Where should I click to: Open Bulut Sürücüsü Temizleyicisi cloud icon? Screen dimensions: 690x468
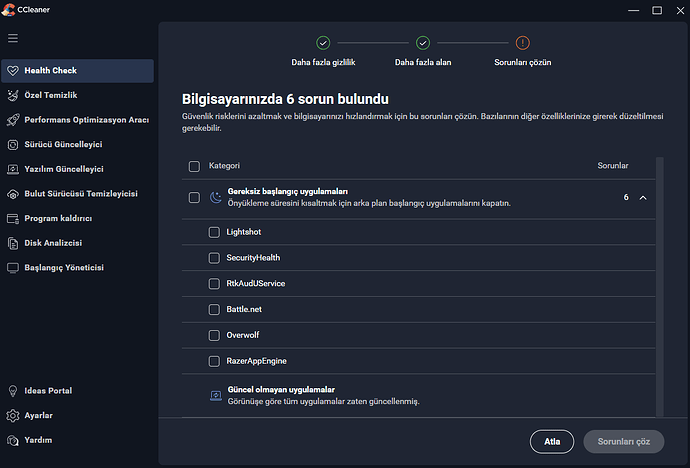tap(13, 194)
